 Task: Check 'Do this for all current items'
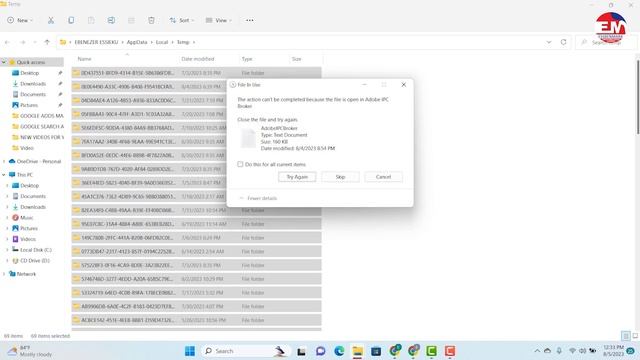point(240,164)
